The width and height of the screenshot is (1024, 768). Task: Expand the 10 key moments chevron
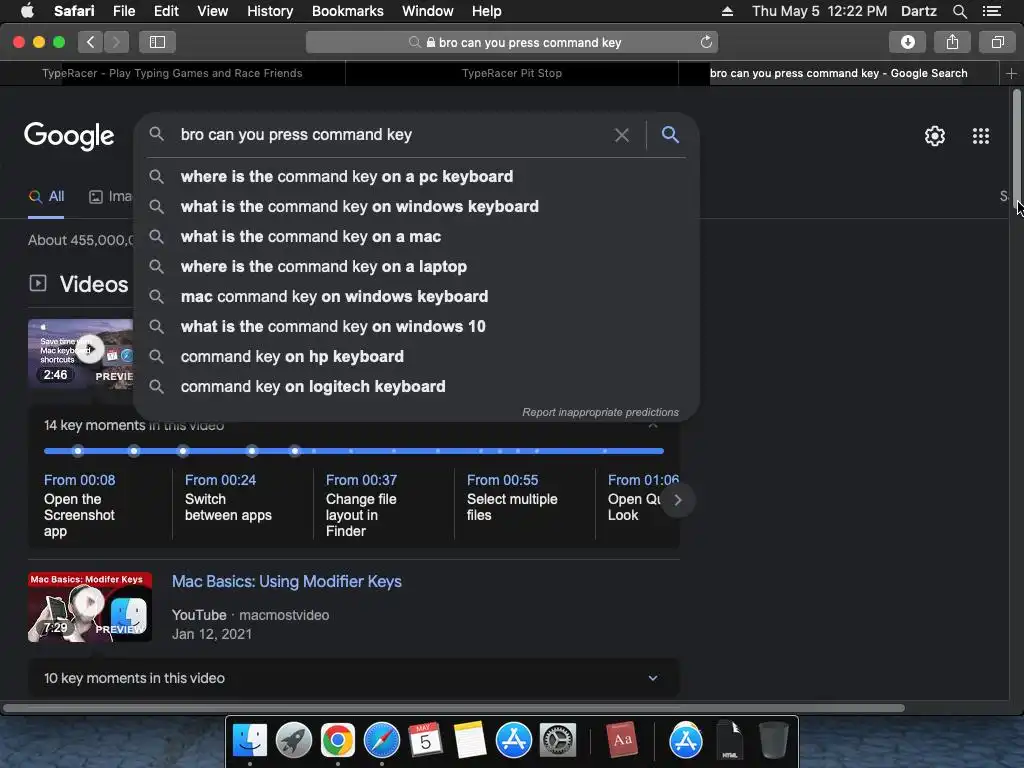pyautogui.click(x=652, y=679)
